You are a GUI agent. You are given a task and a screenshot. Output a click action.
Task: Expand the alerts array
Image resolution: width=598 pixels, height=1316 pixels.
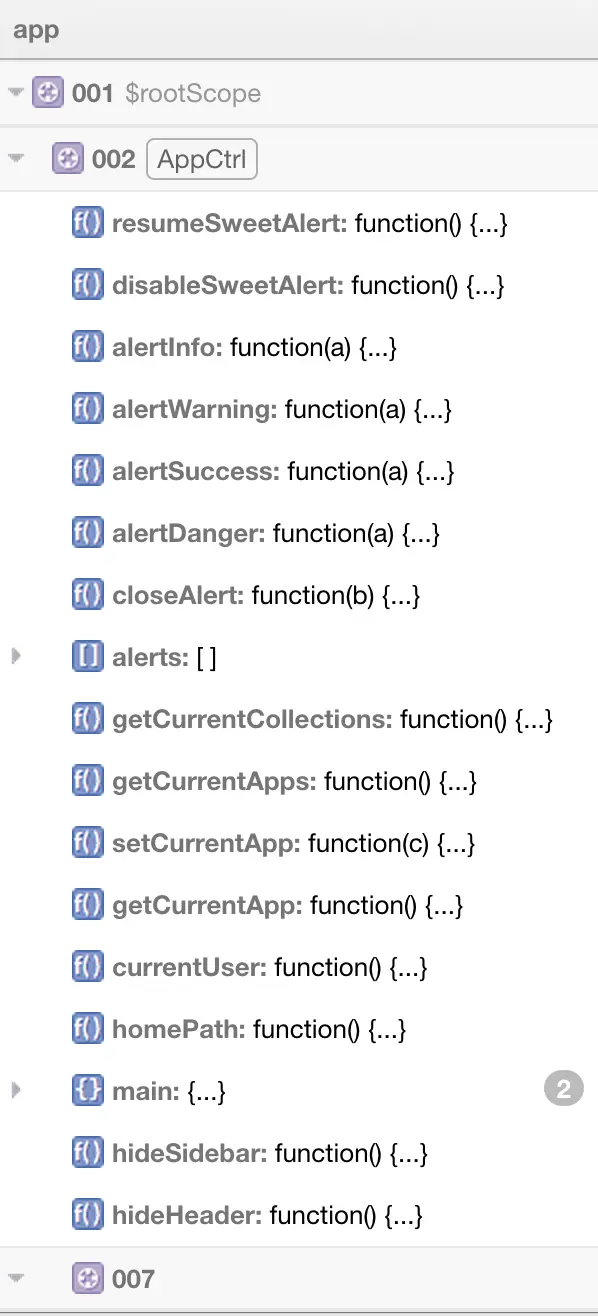[x=15, y=657]
